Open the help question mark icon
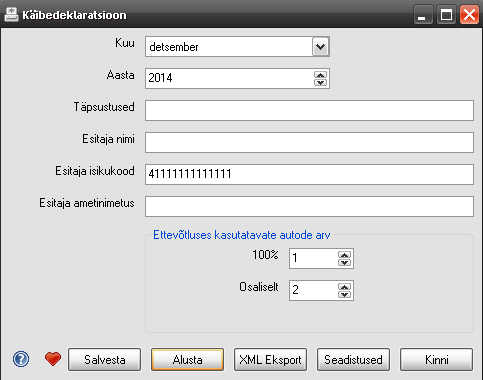Viewport: 483px width, 380px height. pos(21,359)
